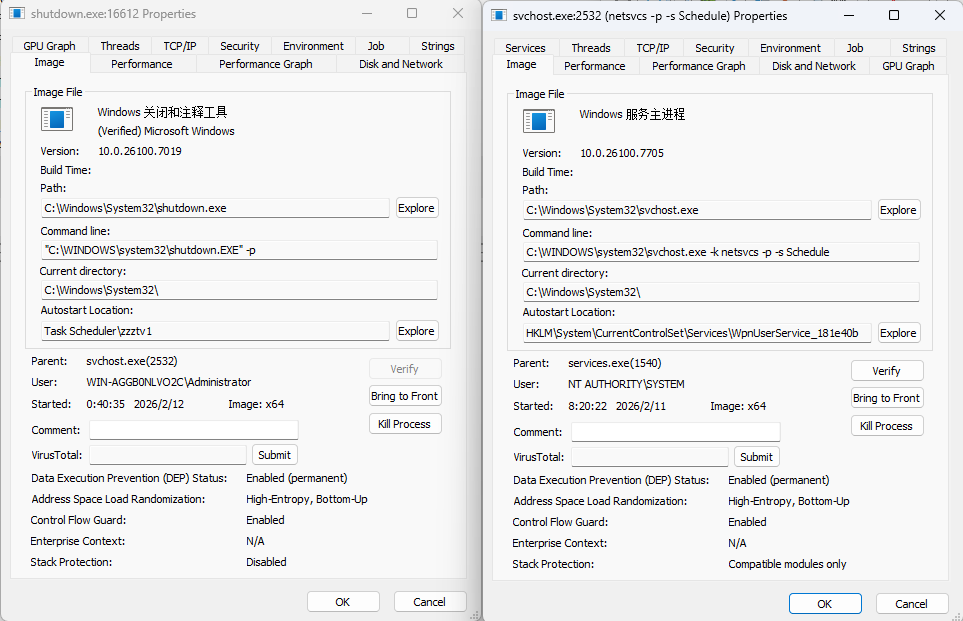Click the Comment field in shutdown.exe Properties
Image resolution: width=963 pixels, height=621 pixels.
point(193,430)
